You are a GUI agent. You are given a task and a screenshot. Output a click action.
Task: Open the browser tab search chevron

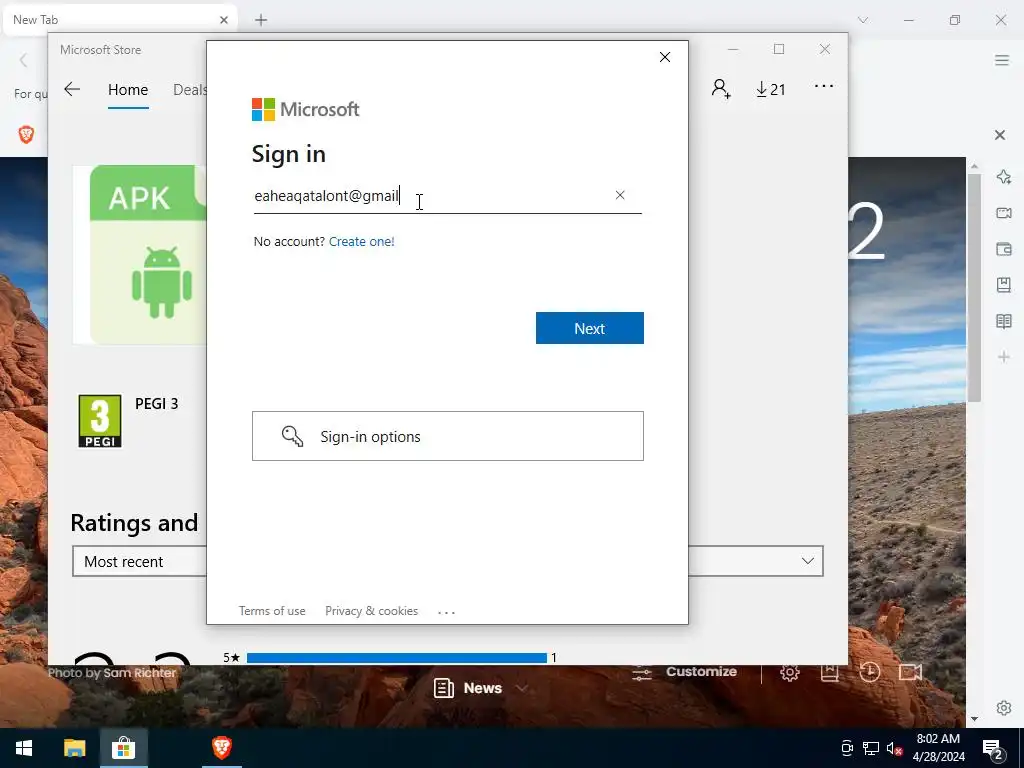point(863,20)
